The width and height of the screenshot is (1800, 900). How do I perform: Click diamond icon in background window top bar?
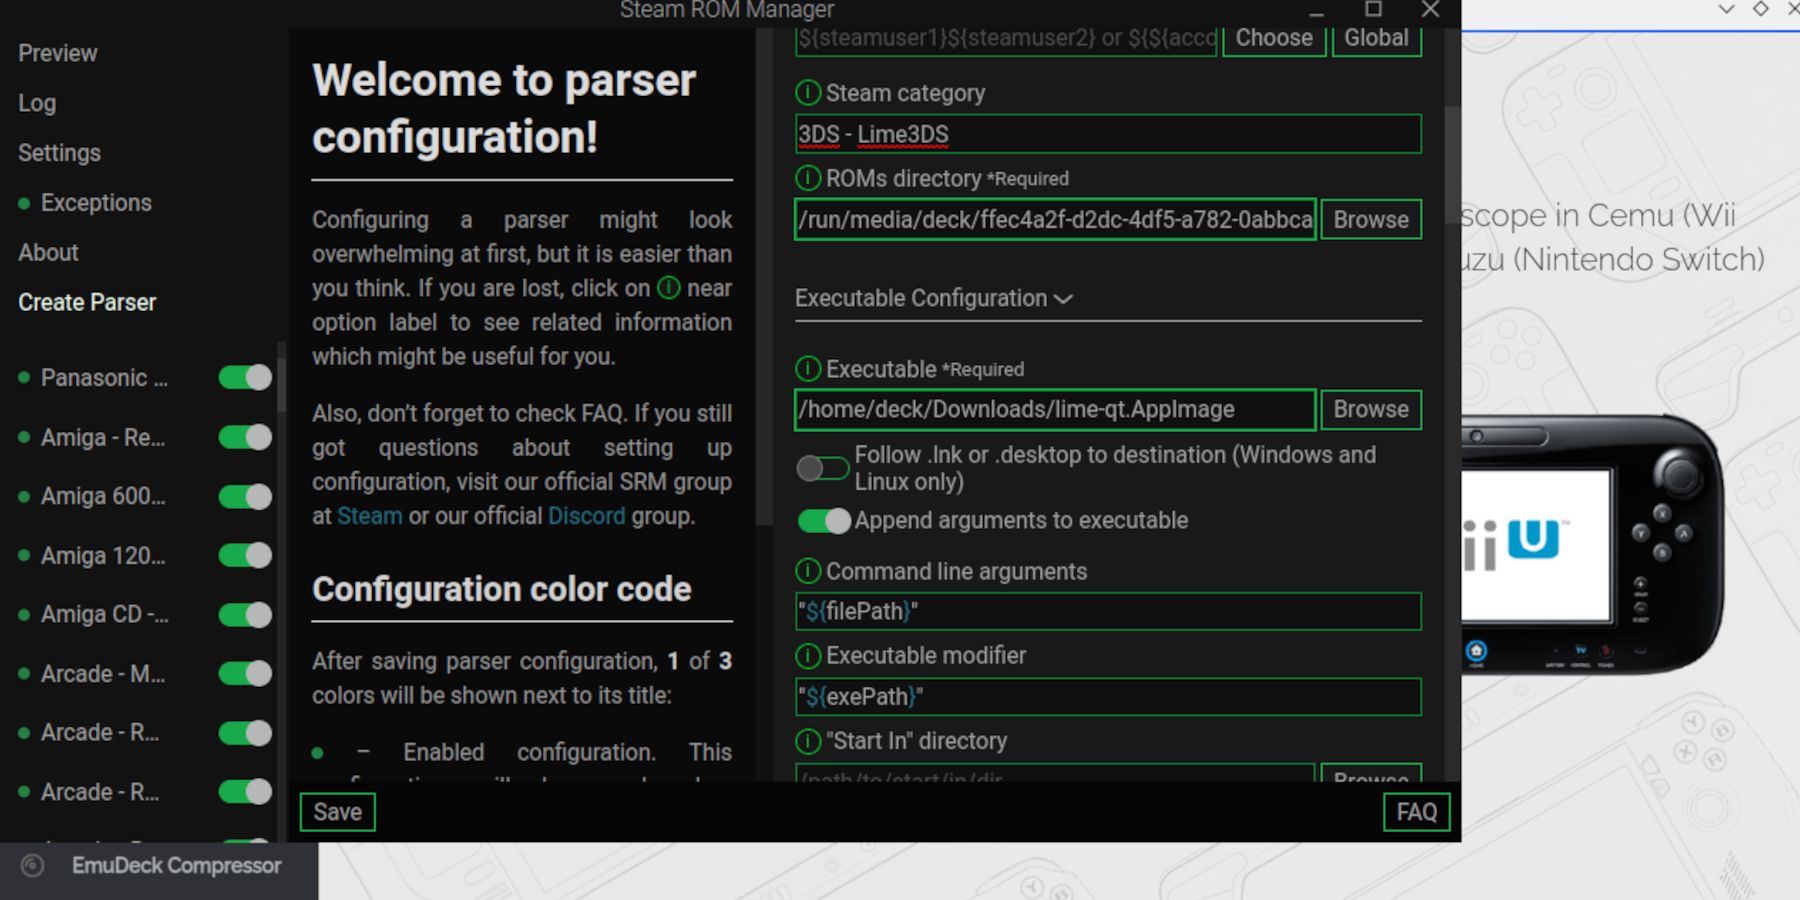(1761, 9)
